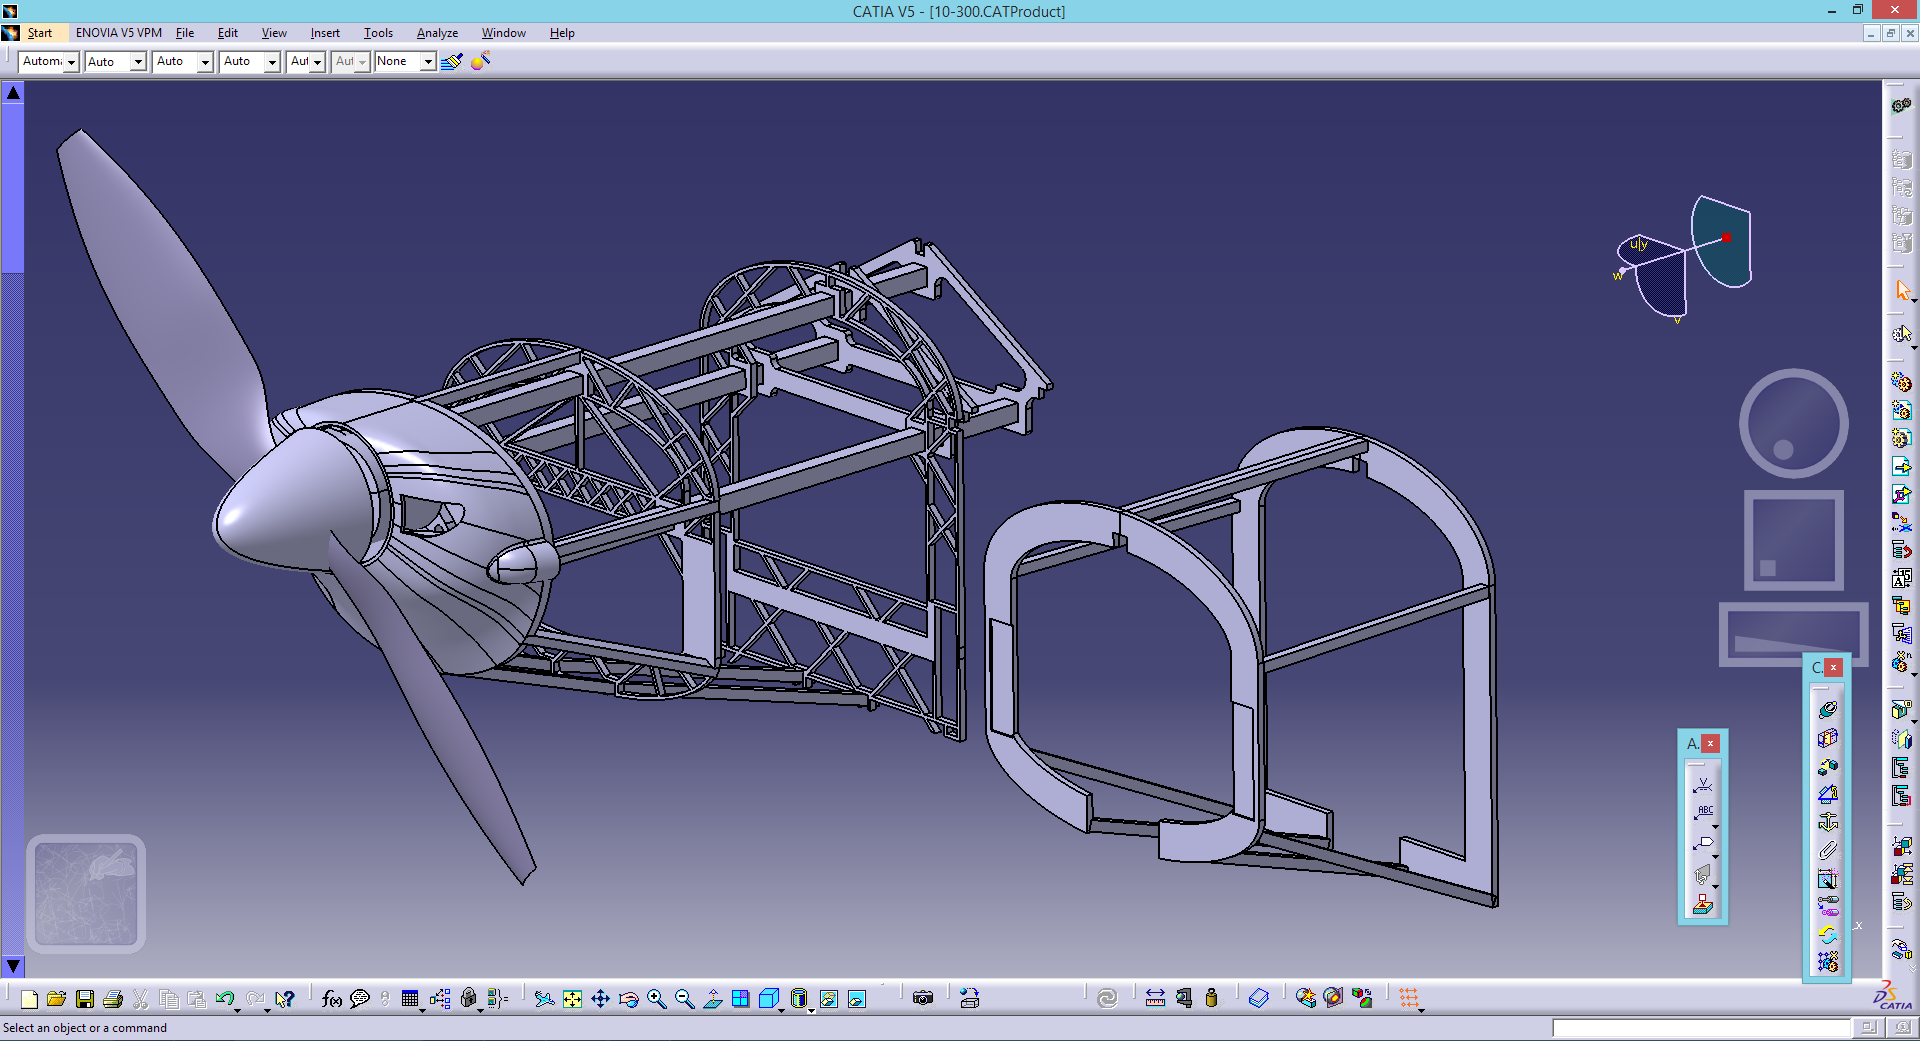1920x1041 pixels.
Task: Apply Fix Component anchor constraint
Action: [x=1828, y=821]
